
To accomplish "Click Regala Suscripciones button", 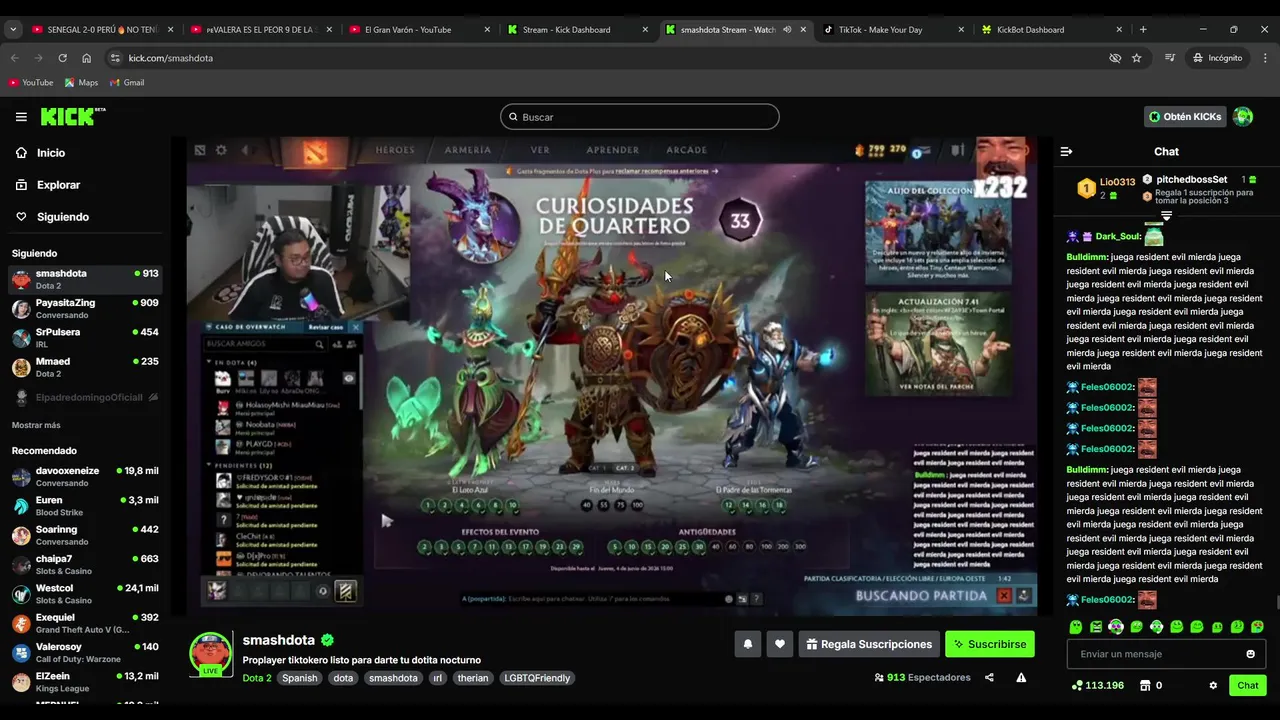I will click(868, 644).
